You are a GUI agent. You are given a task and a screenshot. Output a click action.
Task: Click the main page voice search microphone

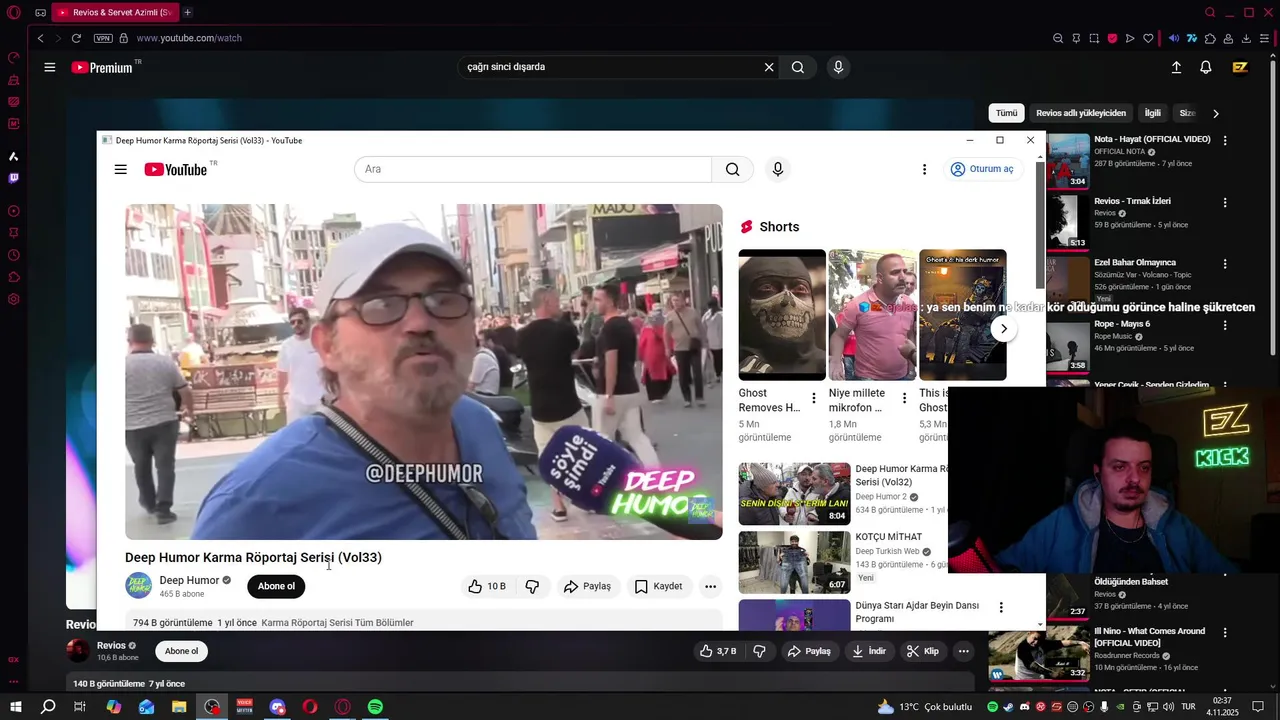pos(838,67)
